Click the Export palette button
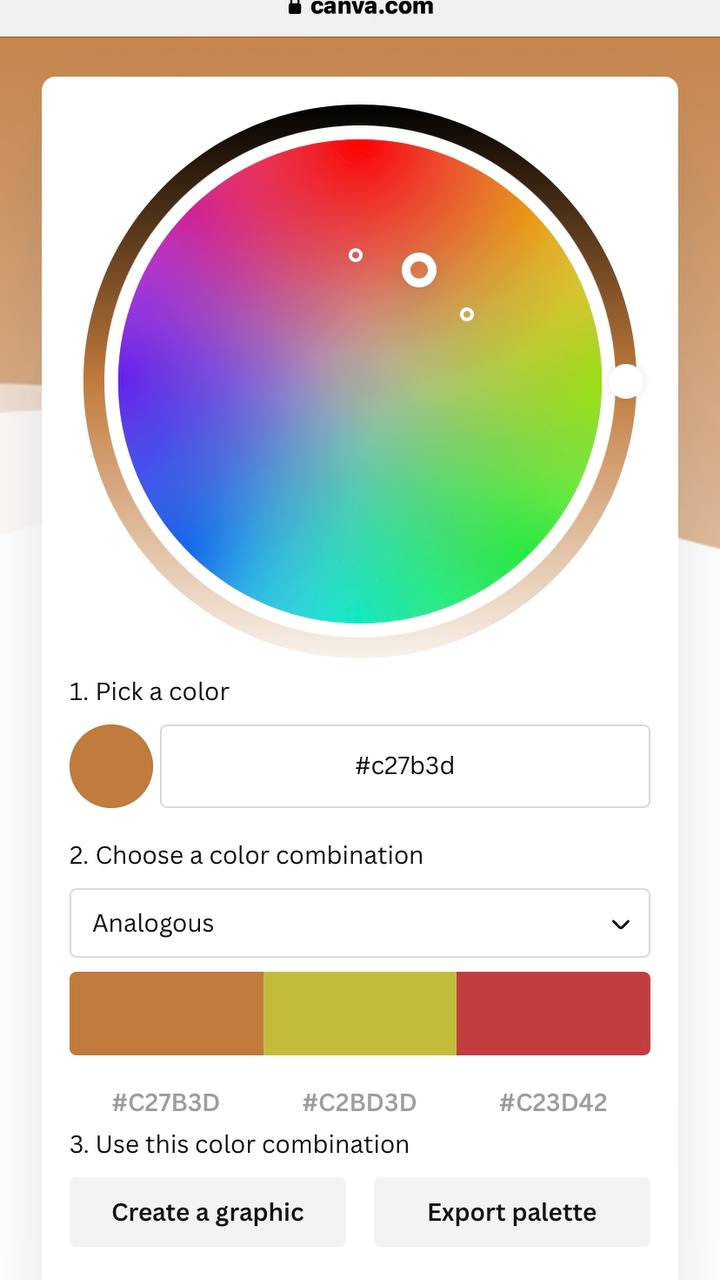 512,1212
